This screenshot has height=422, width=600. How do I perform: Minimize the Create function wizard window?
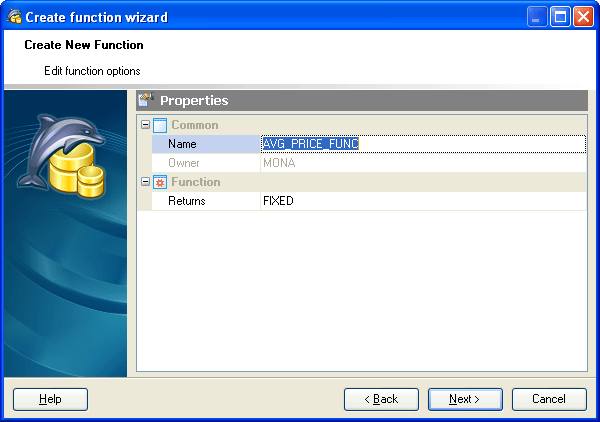click(538, 17)
